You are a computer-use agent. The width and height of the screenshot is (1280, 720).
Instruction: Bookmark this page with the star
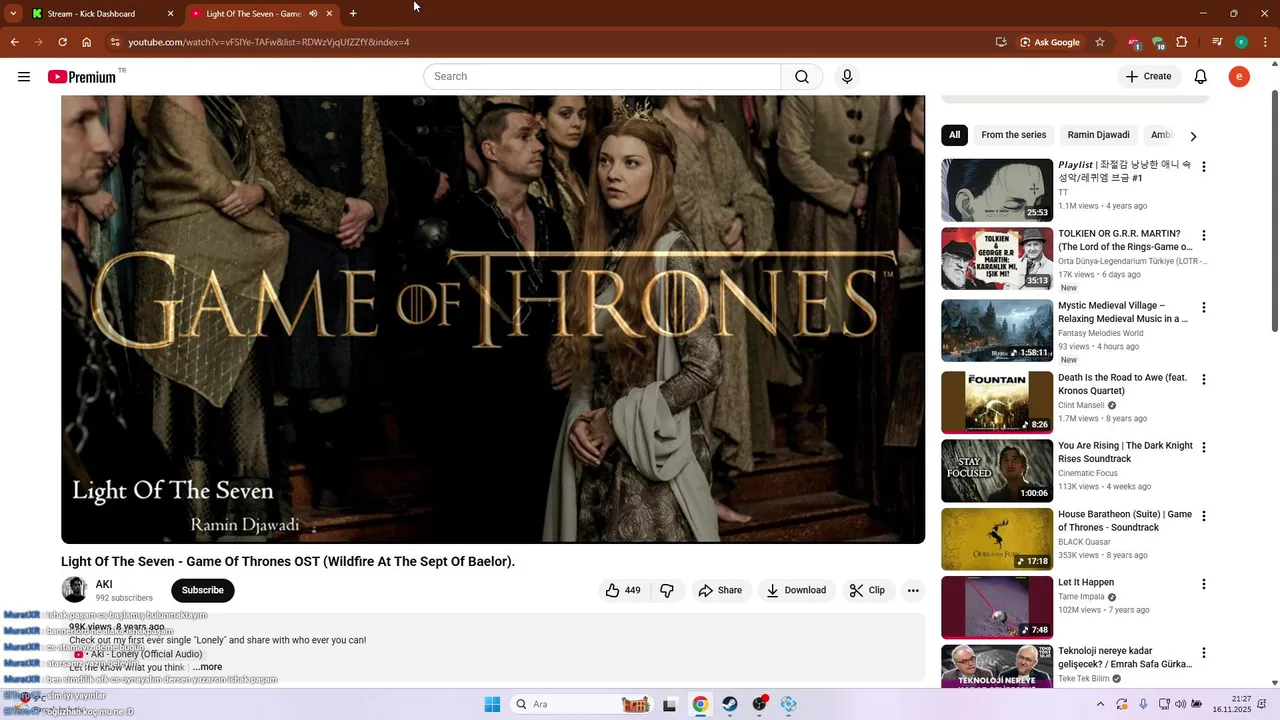[1100, 42]
